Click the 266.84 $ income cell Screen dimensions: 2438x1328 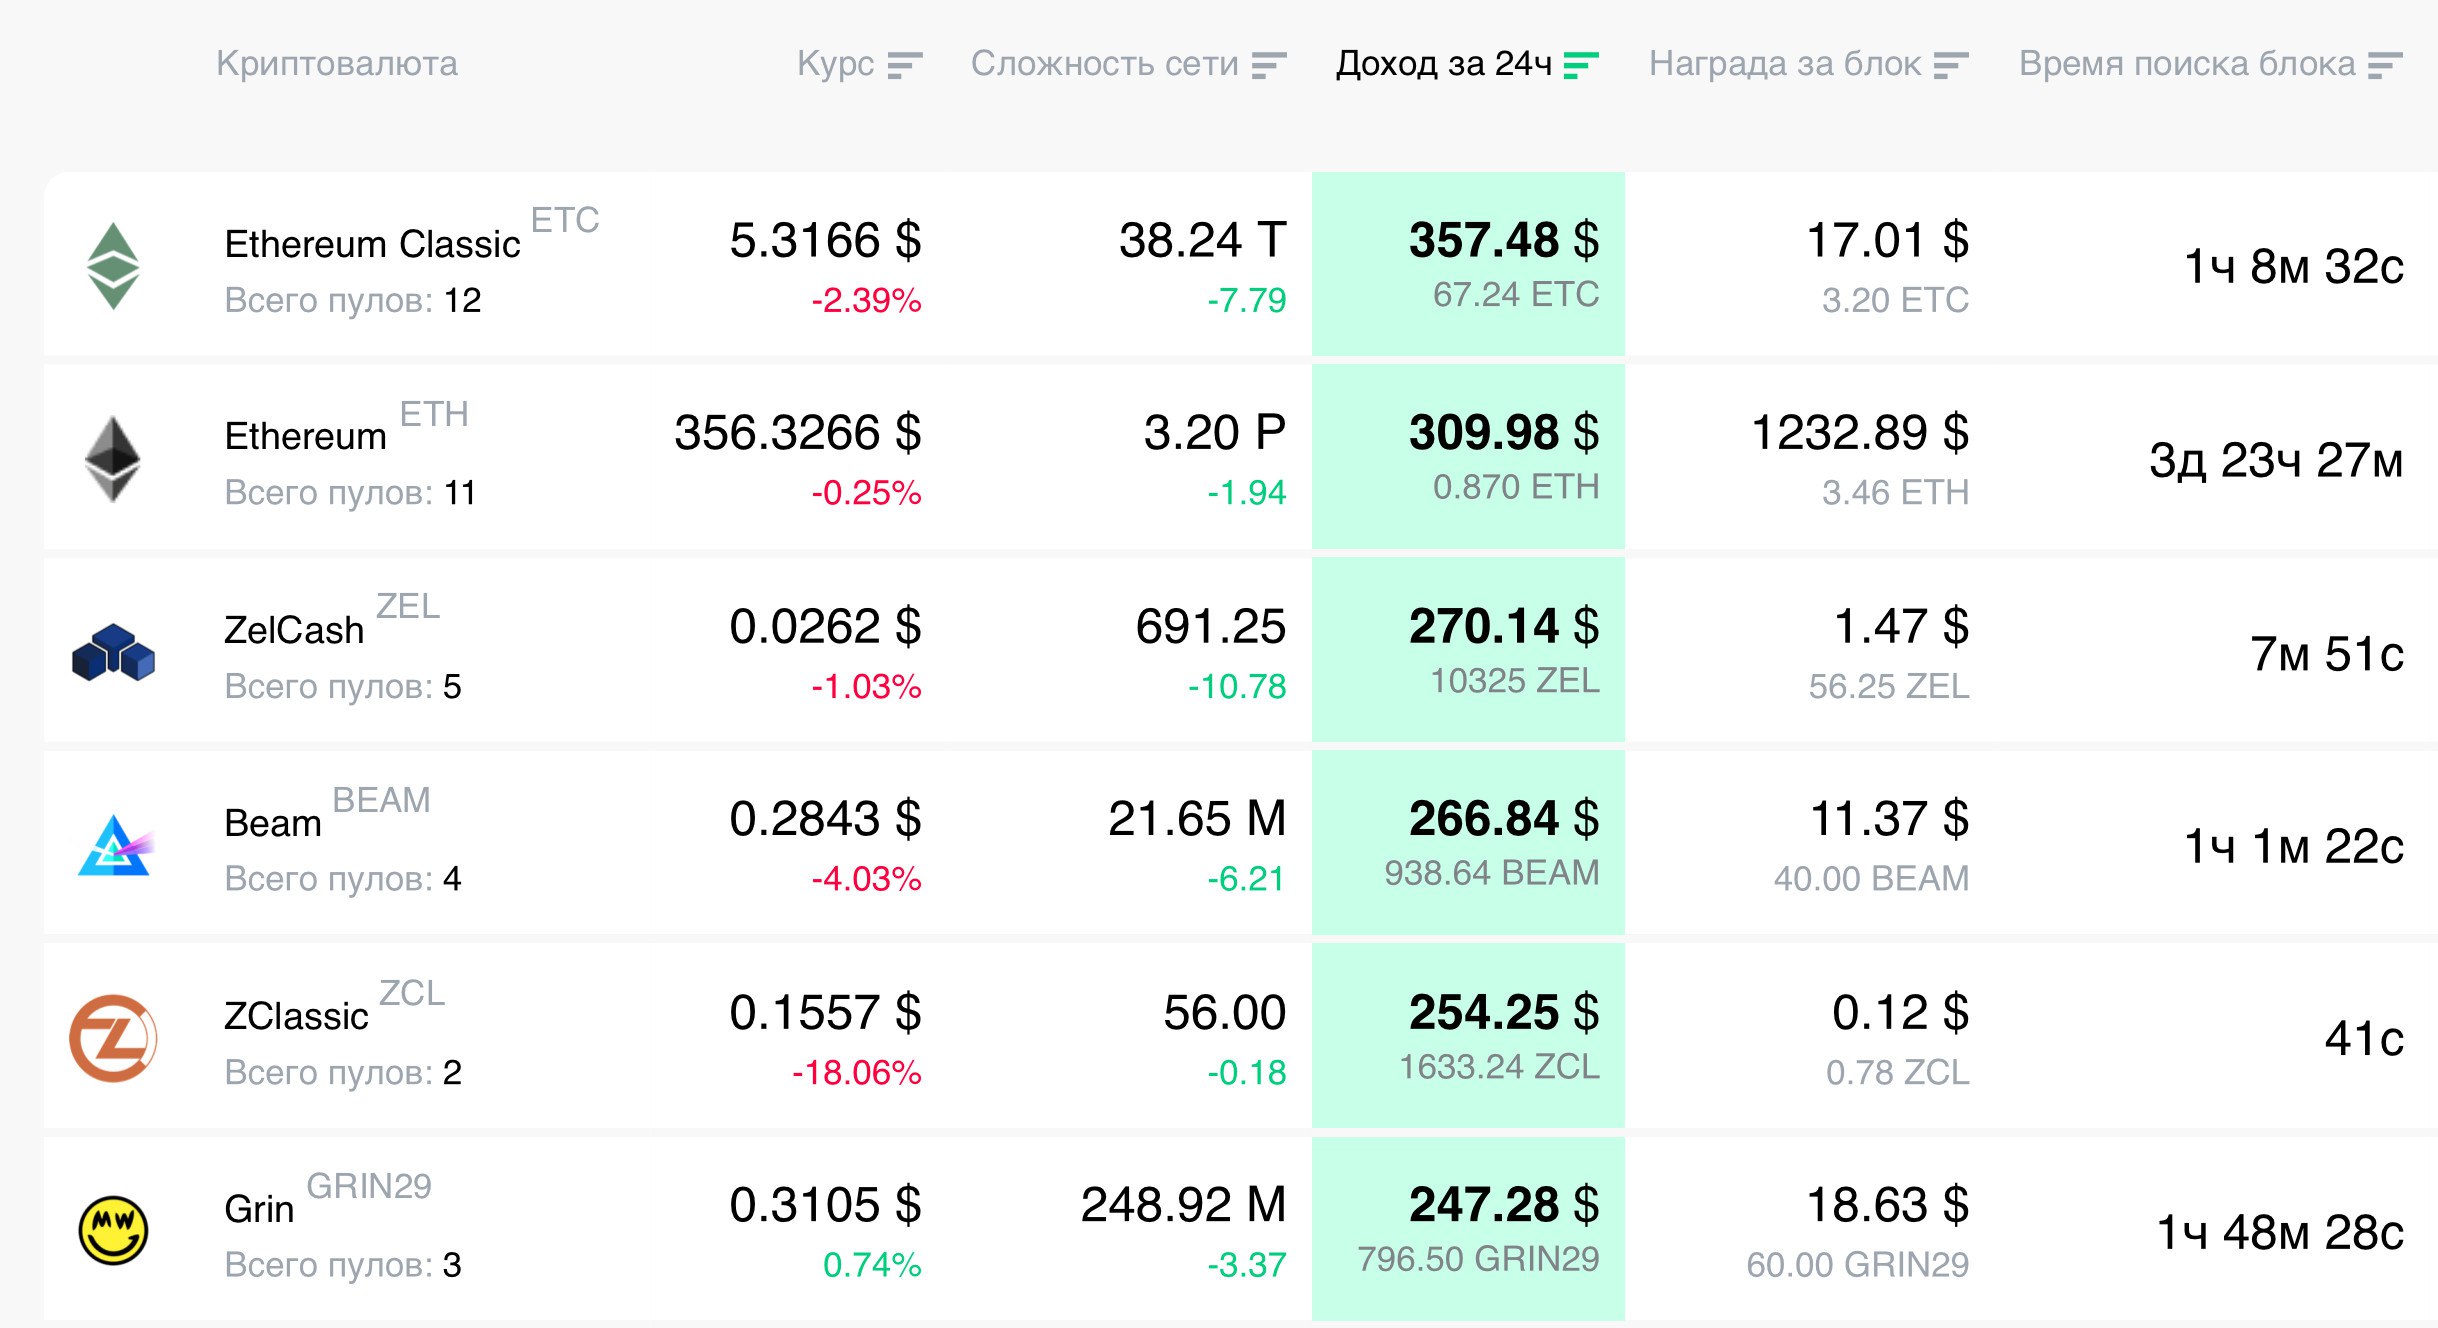[1468, 843]
